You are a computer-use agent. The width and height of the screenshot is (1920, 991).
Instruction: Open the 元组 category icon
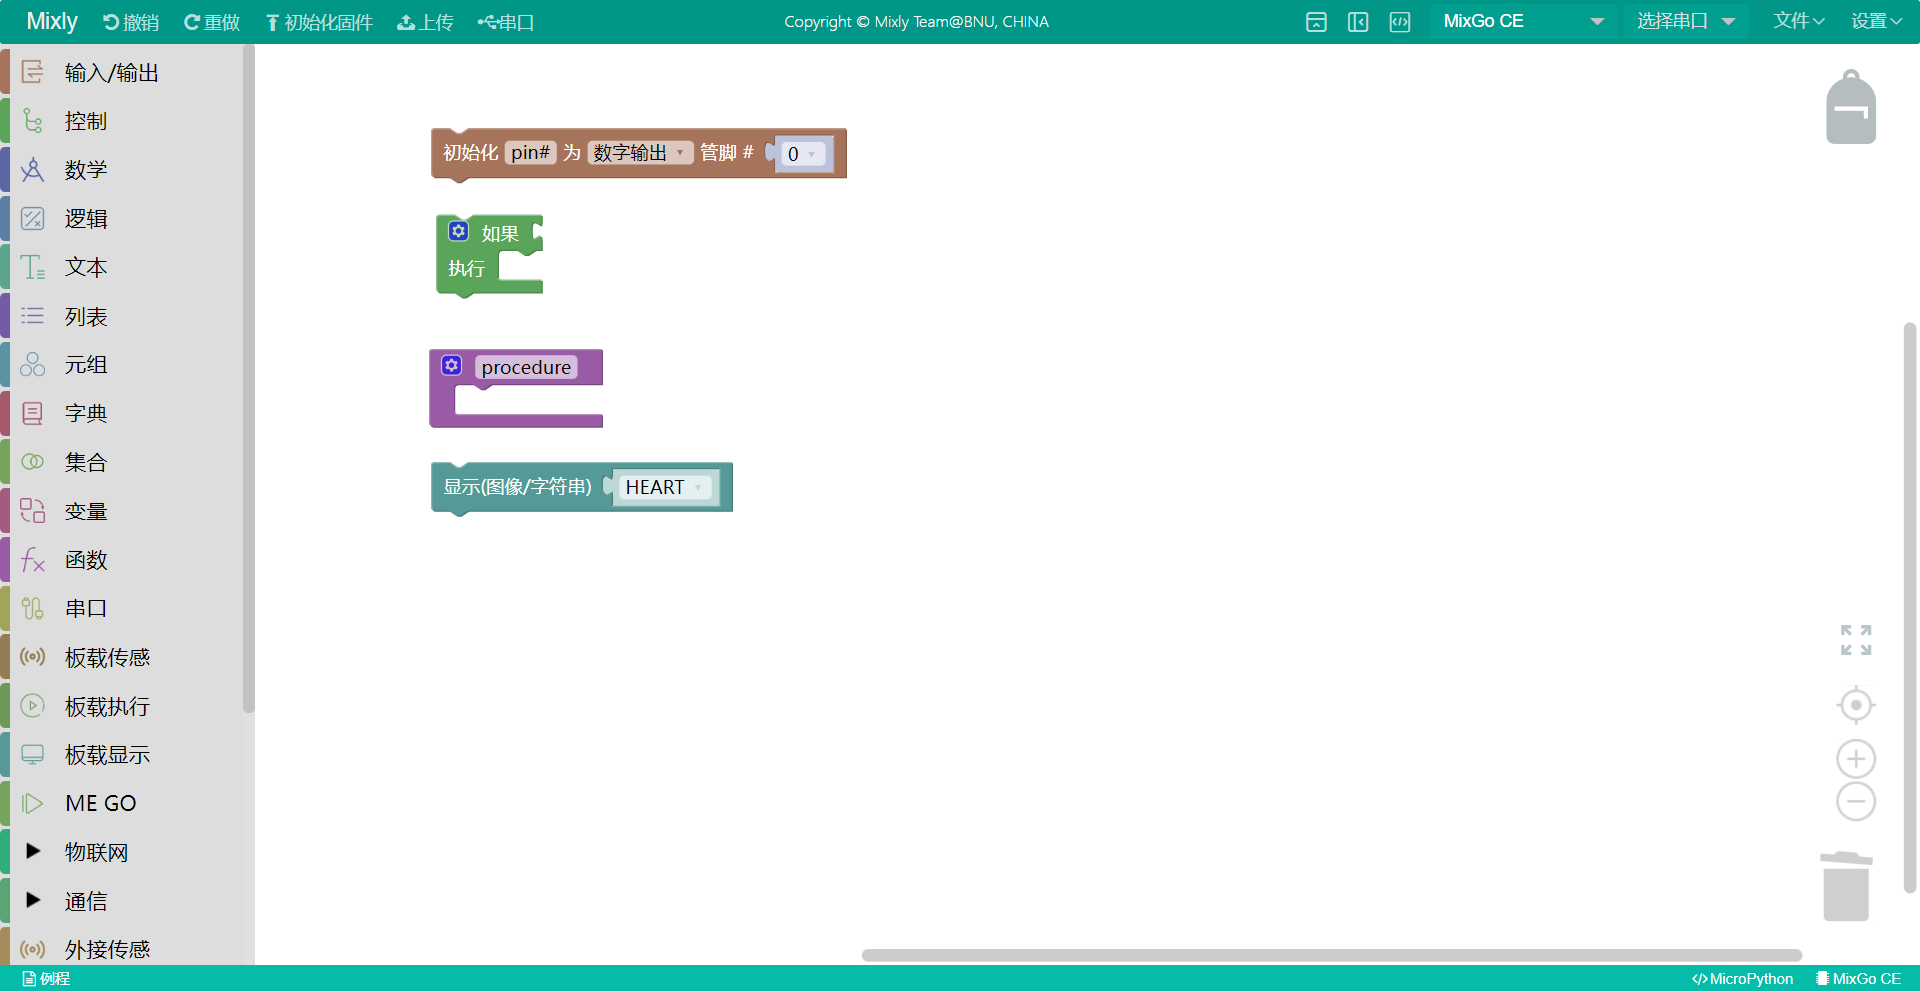(x=32, y=364)
